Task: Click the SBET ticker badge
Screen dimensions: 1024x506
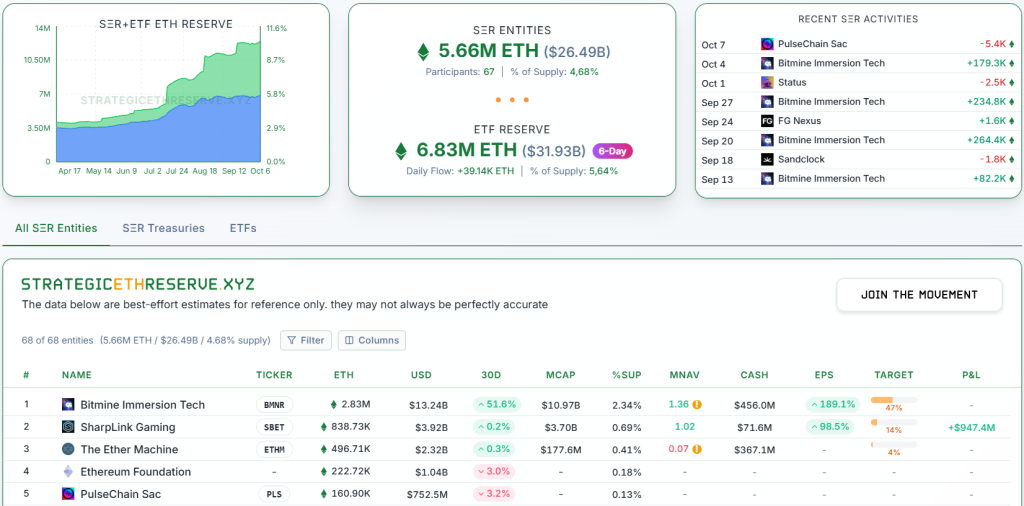Action: click(274, 427)
